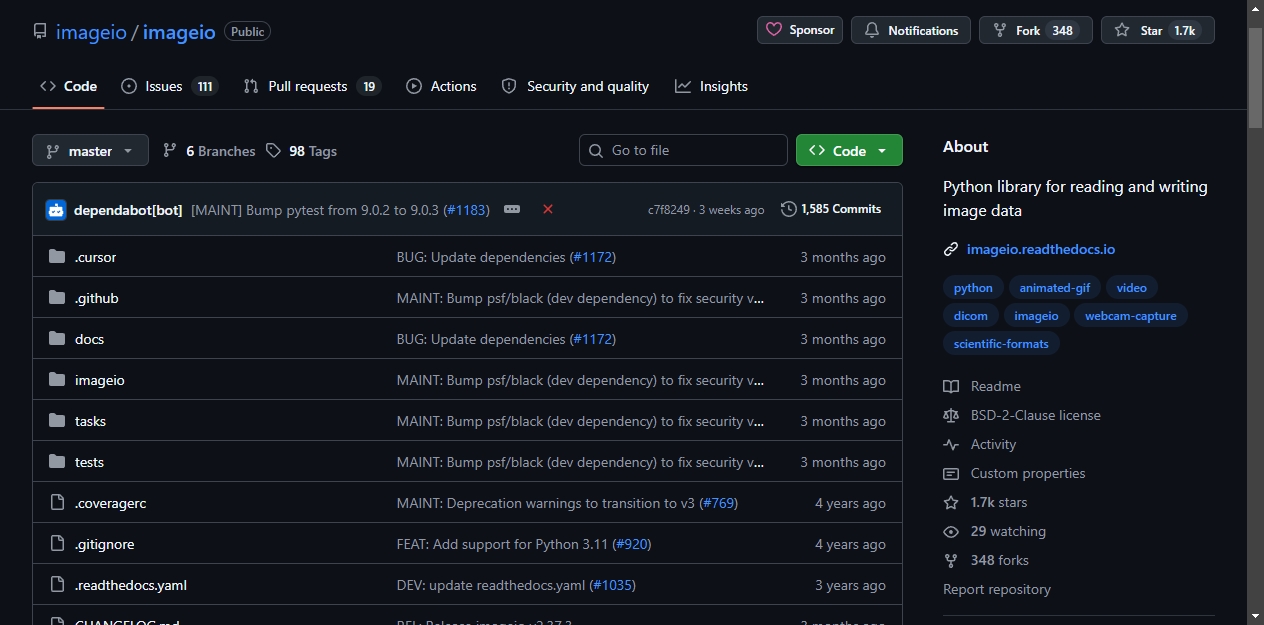The height and width of the screenshot is (625, 1264).
Task: Open the Security and quality tab
Action: (x=575, y=86)
